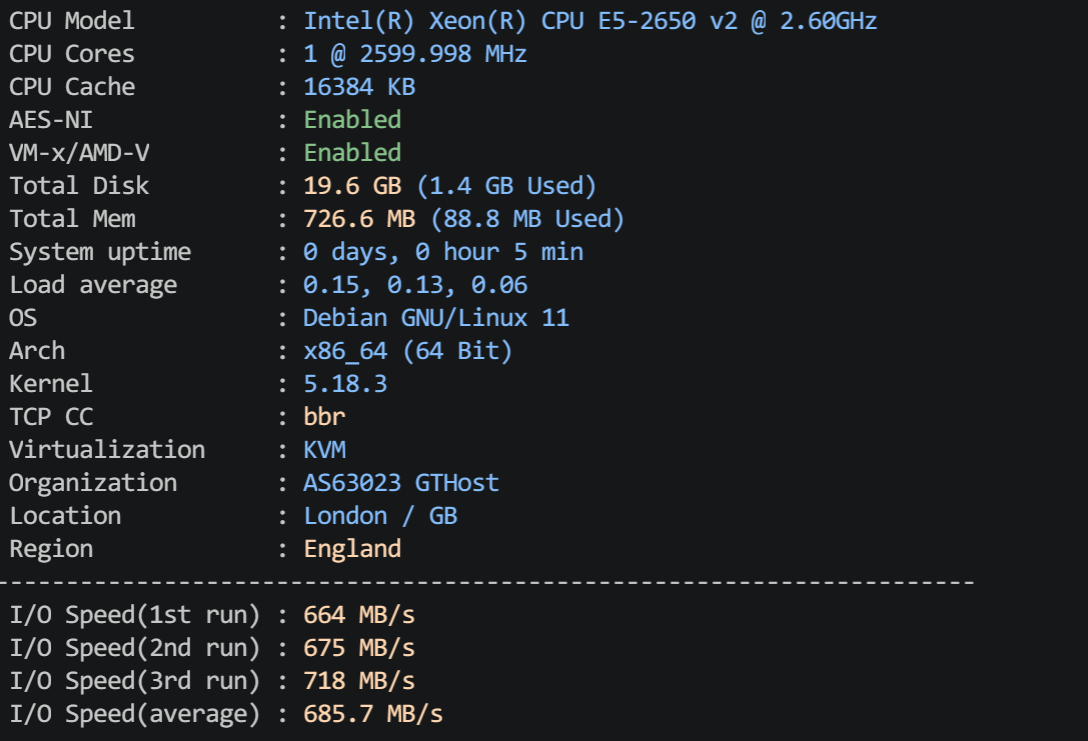
Task: Select the uptime '0 days, 0 hour 5 min'
Action: [443, 252]
